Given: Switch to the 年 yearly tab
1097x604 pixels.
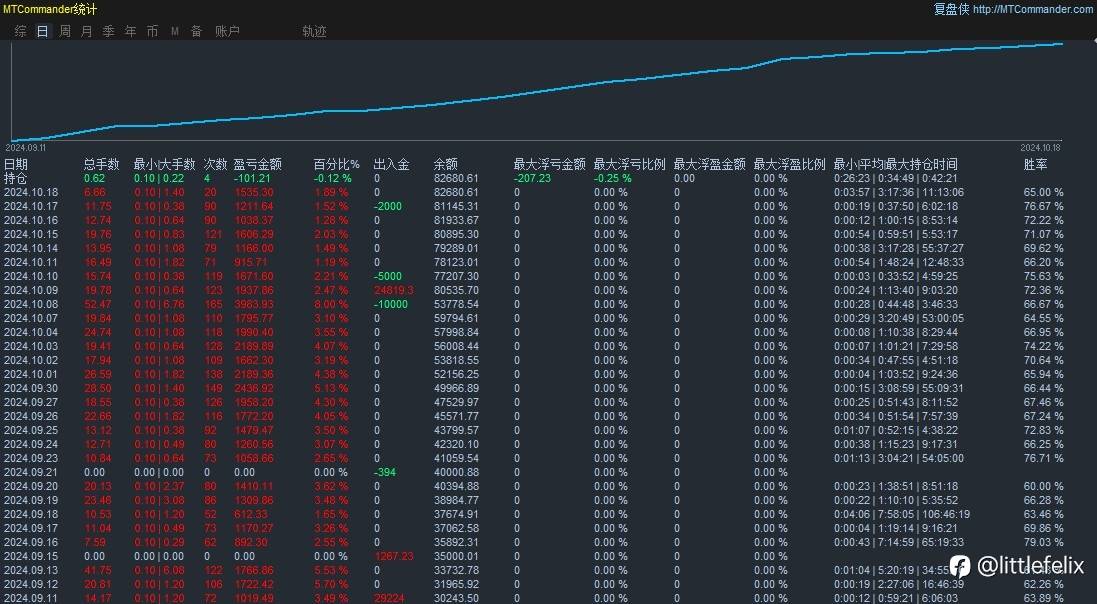Looking at the screenshot, I should point(130,31).
